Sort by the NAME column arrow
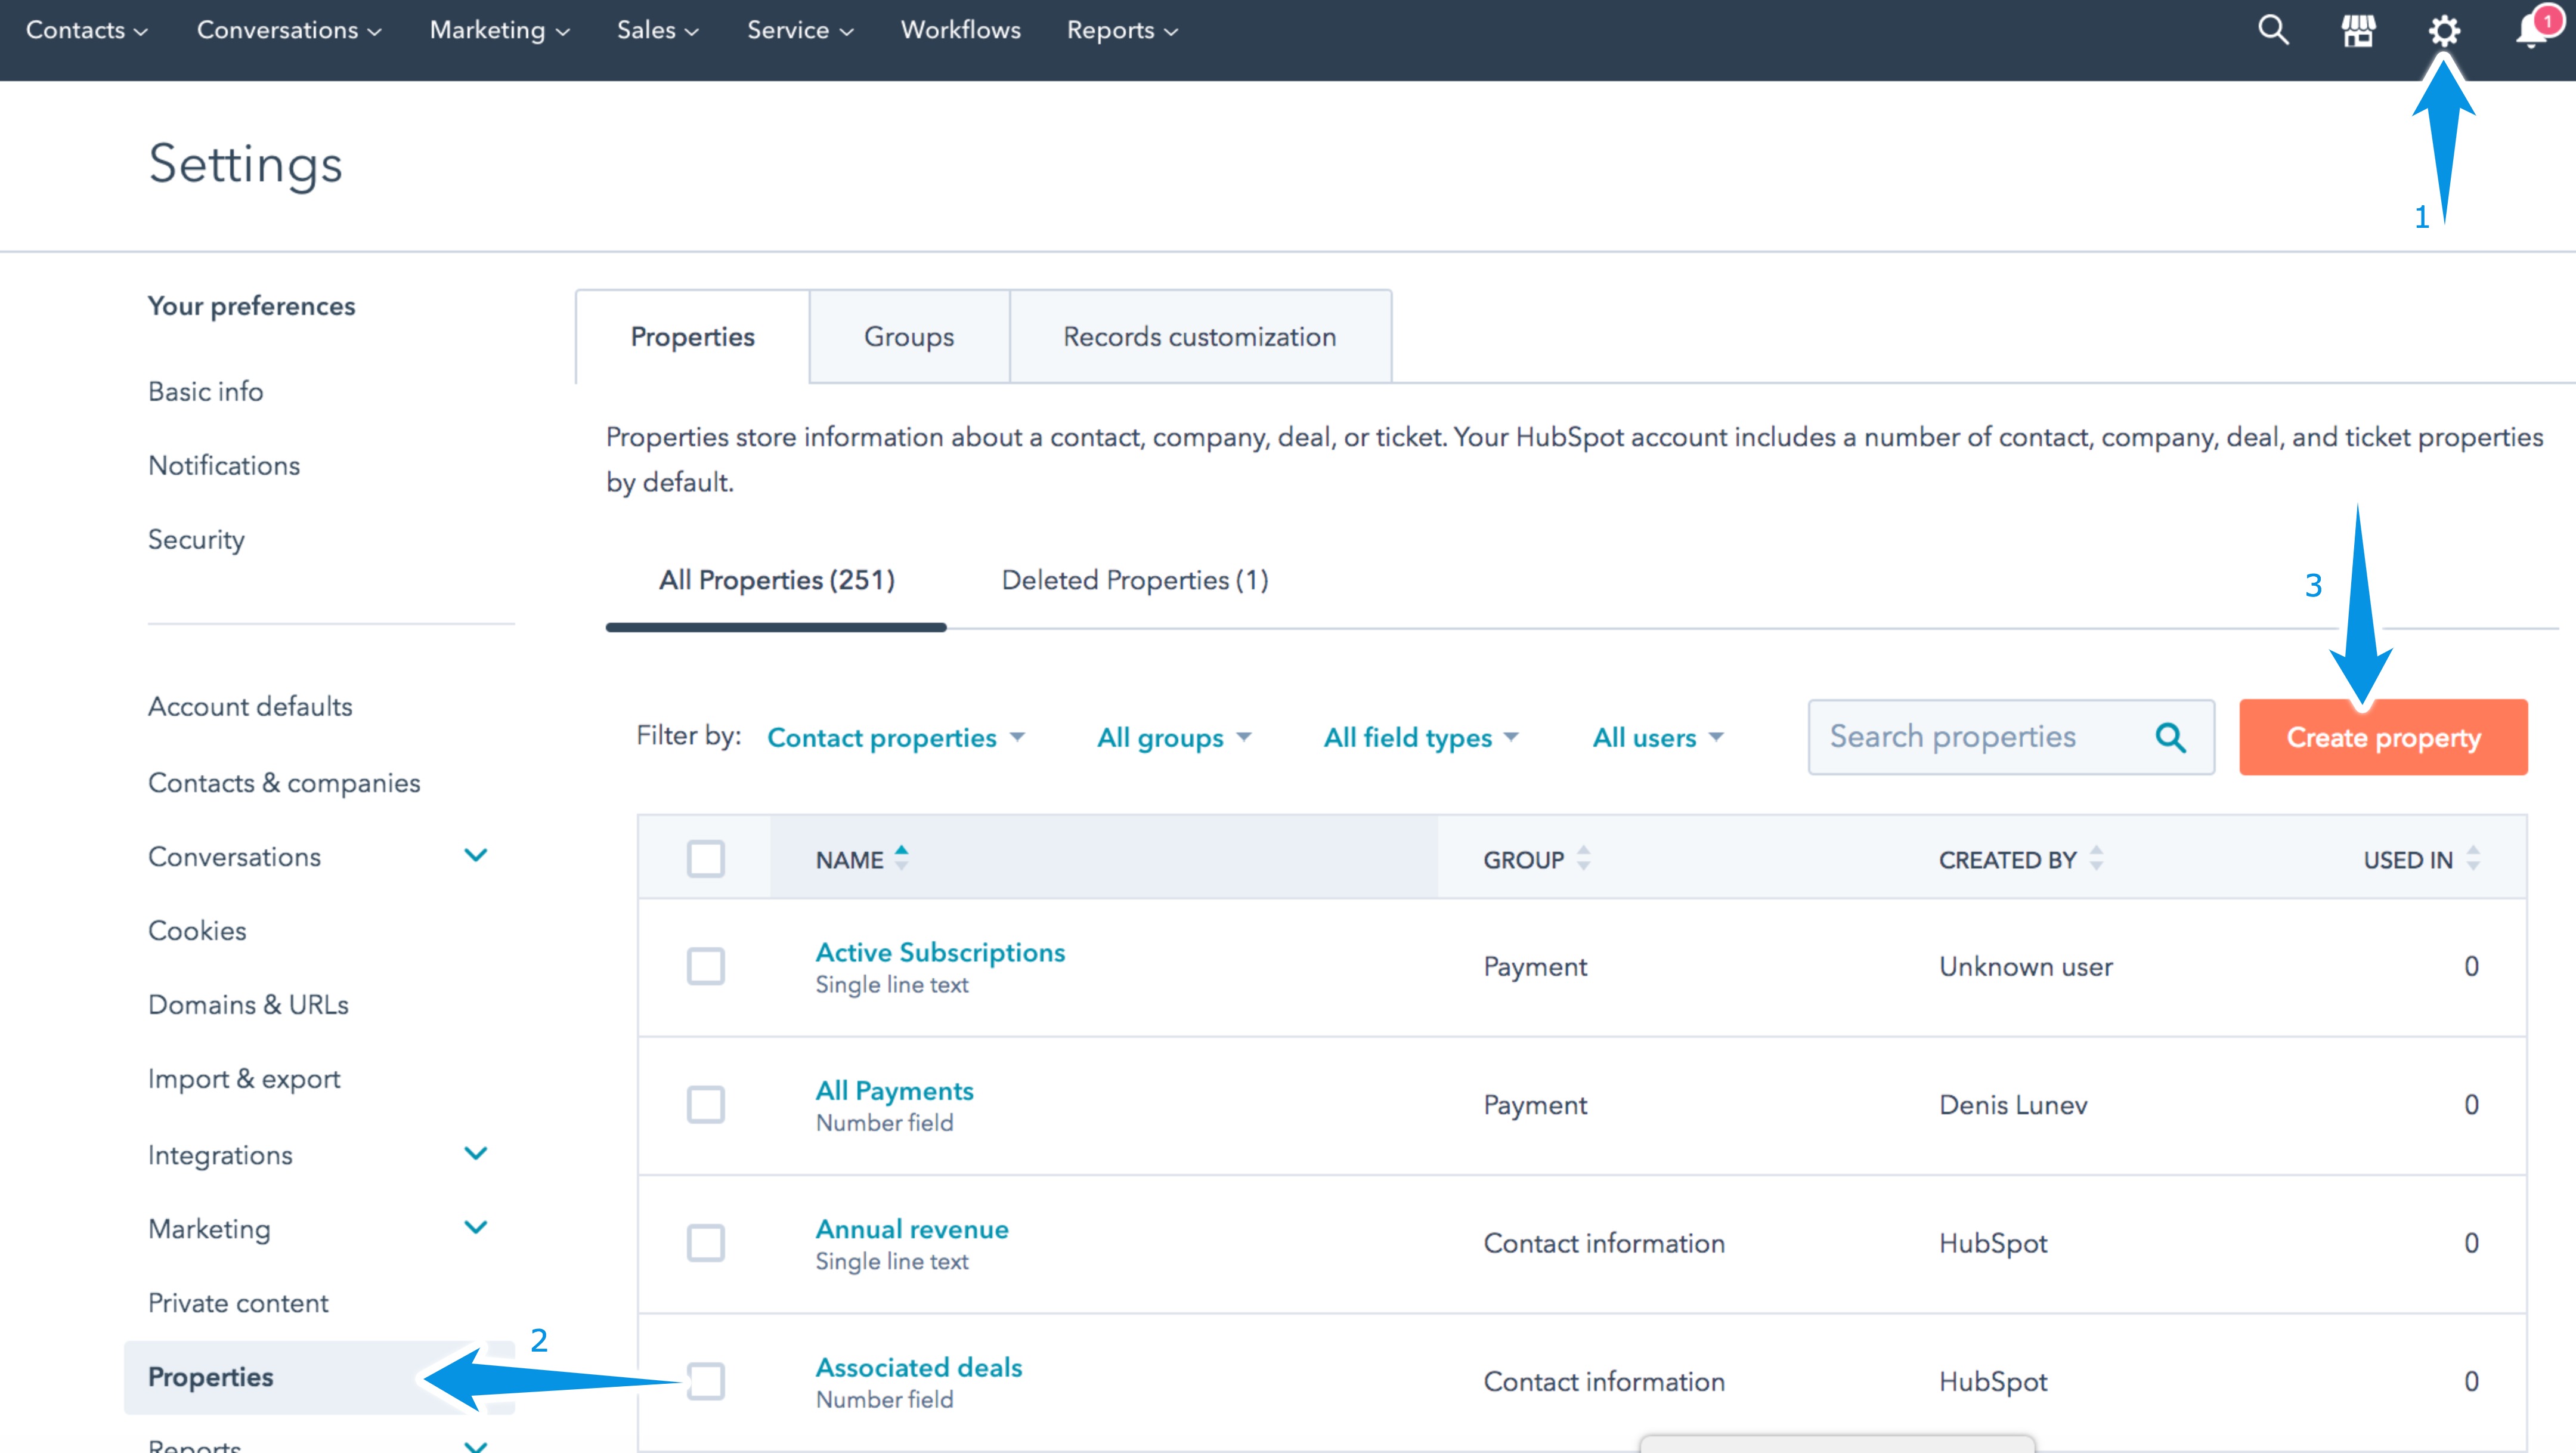The image size is (2576, 1453). coord(901,858)
